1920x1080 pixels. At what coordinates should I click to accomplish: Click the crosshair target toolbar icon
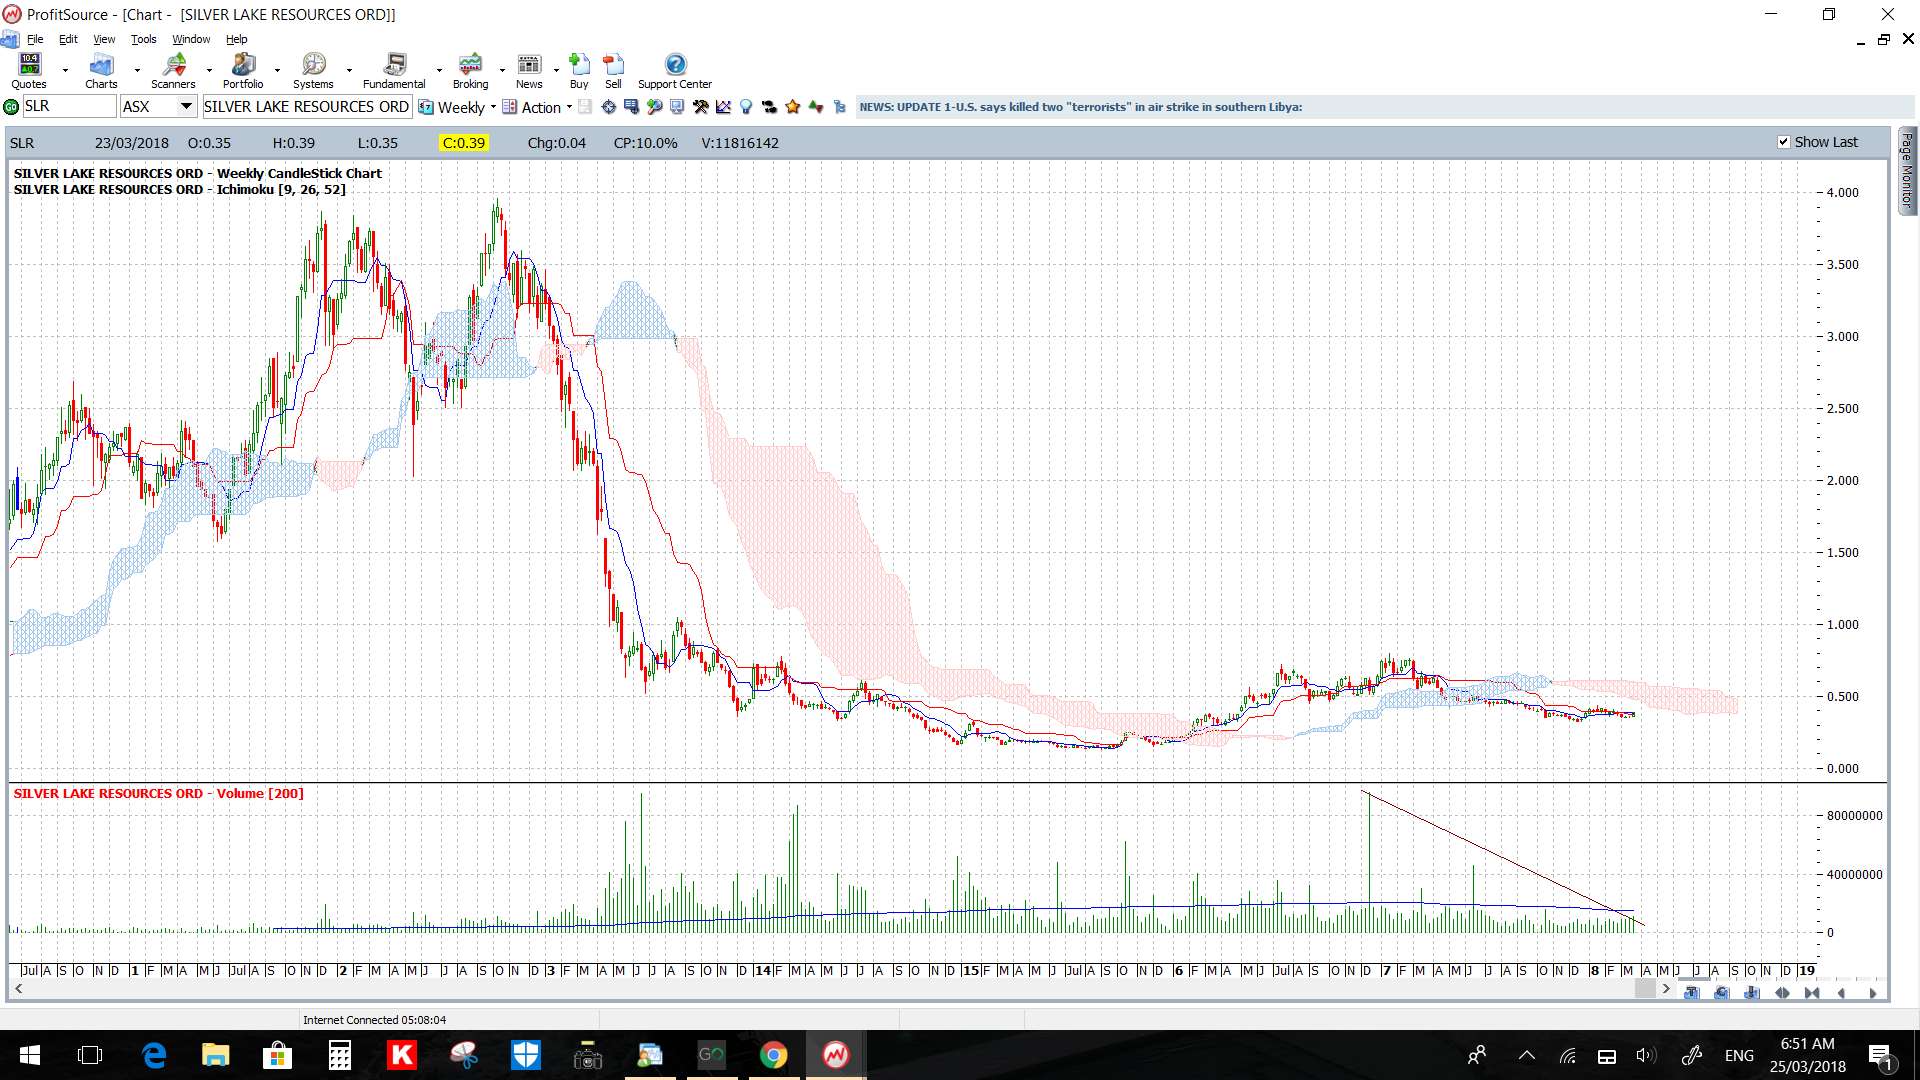608,107
